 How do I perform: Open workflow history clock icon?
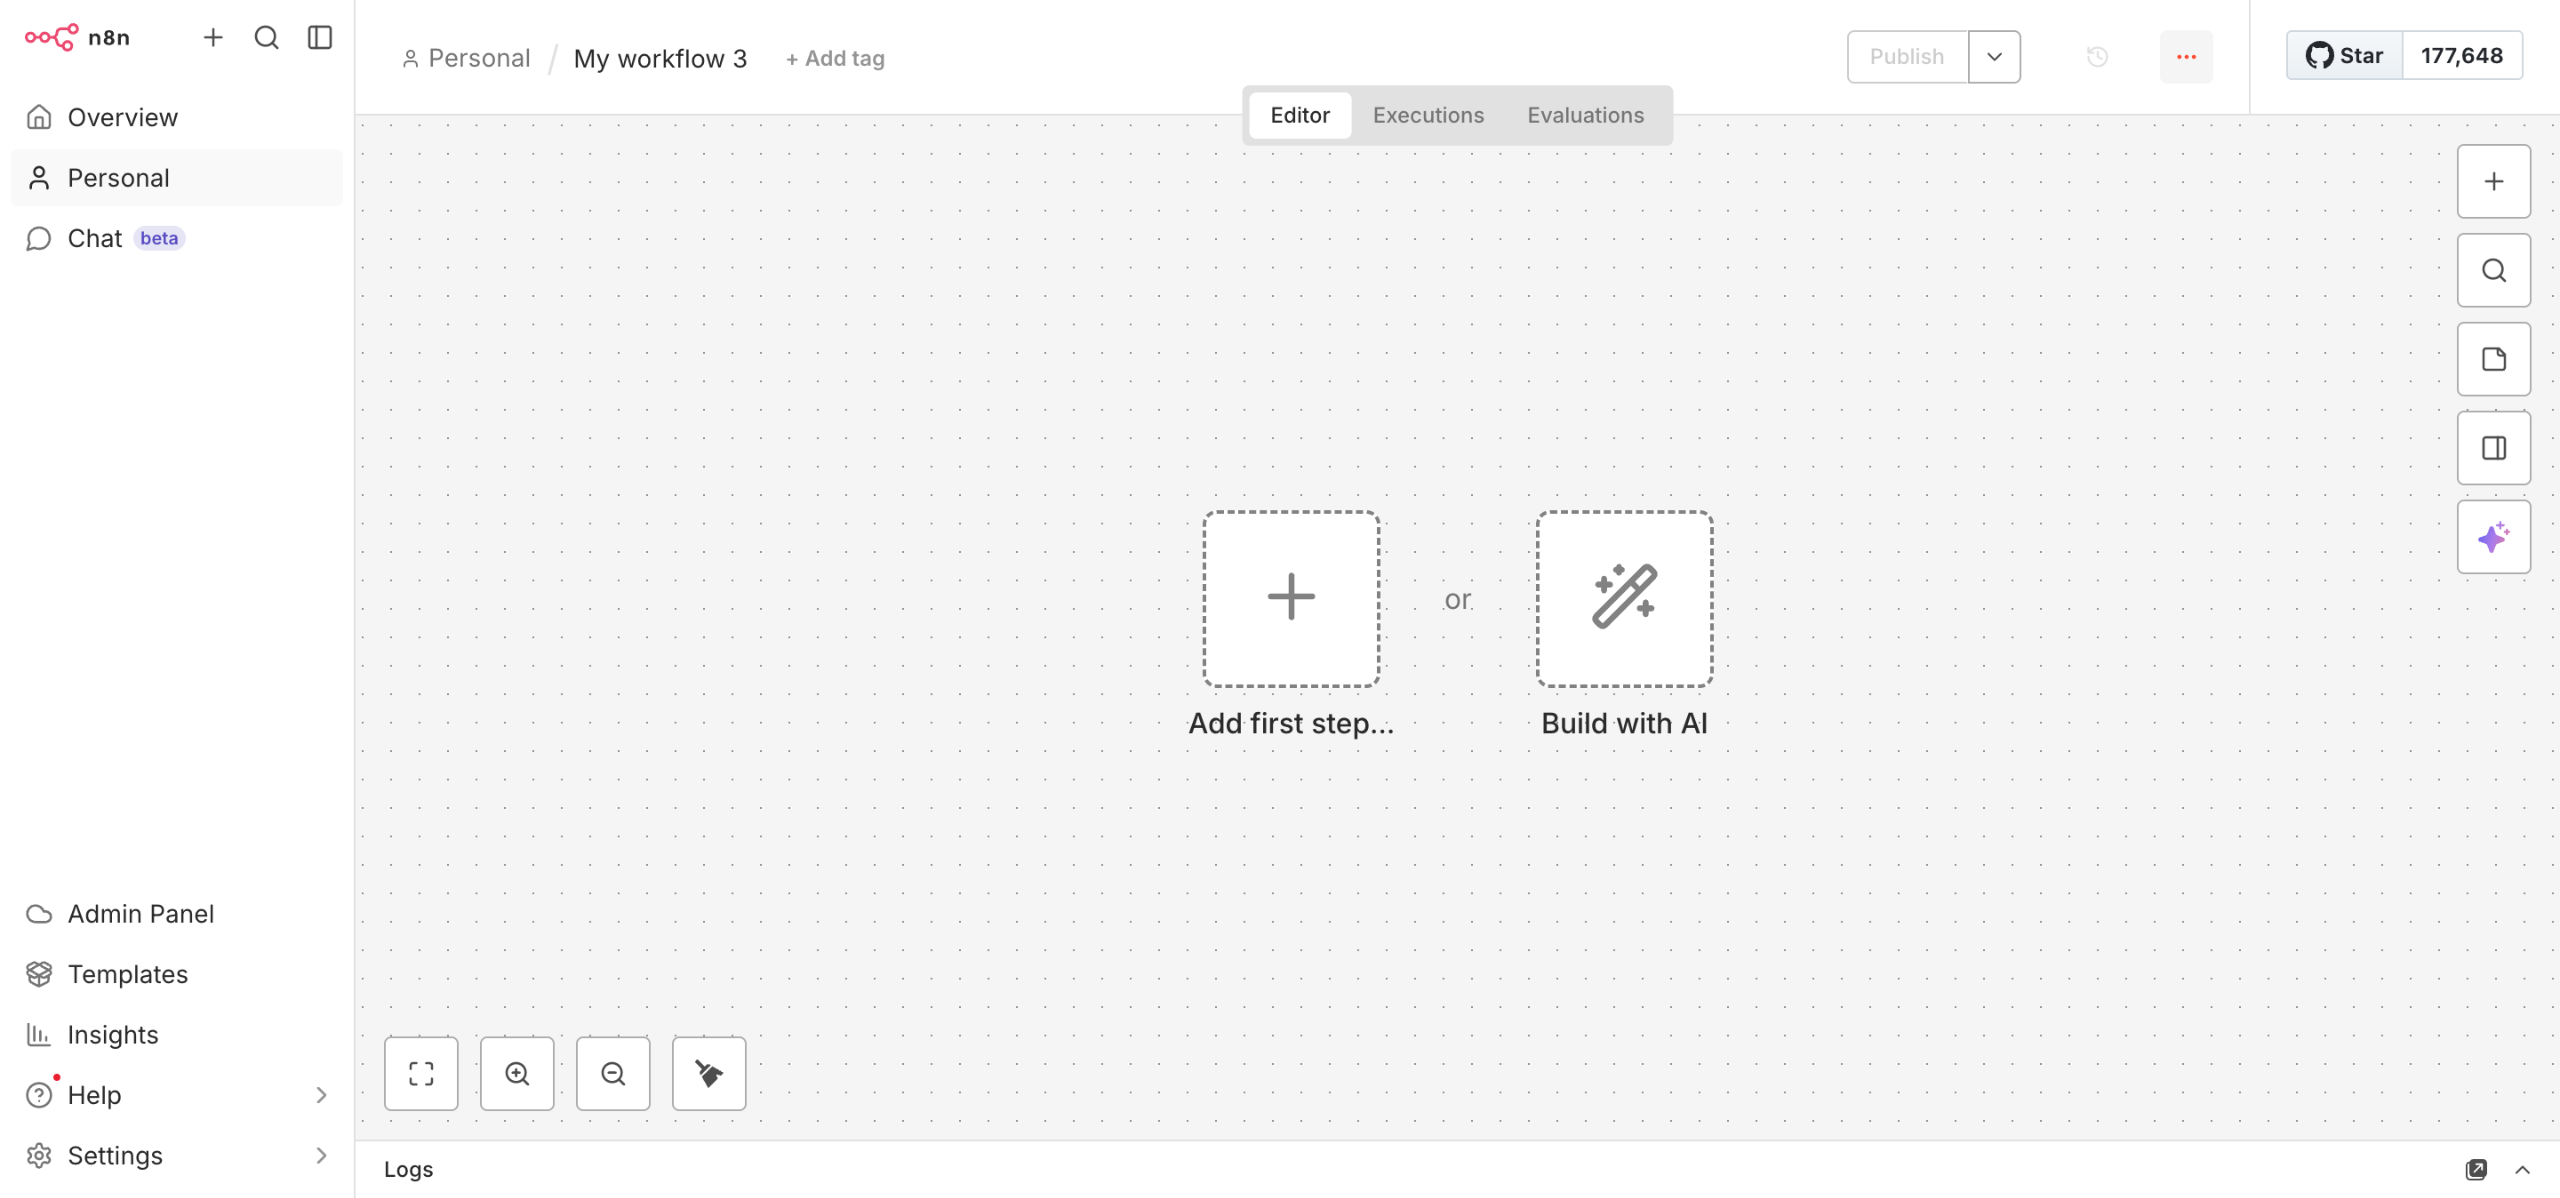[x=2097, y=57]
